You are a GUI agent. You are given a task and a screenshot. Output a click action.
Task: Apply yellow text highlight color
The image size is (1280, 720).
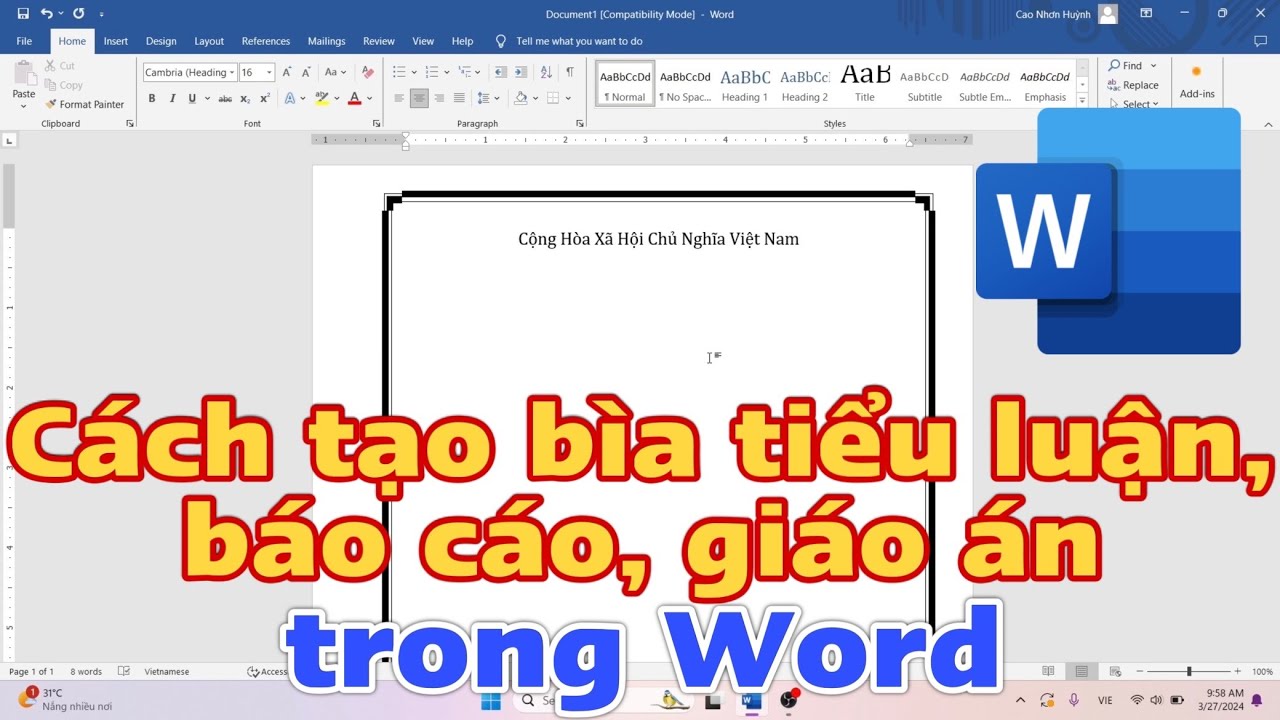pyautogui.click(x=321, y=98)
